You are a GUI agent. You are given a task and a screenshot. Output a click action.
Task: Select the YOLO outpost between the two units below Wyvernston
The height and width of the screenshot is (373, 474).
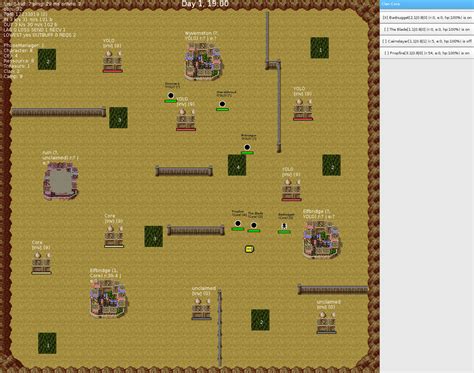click(x=186, y=119)
